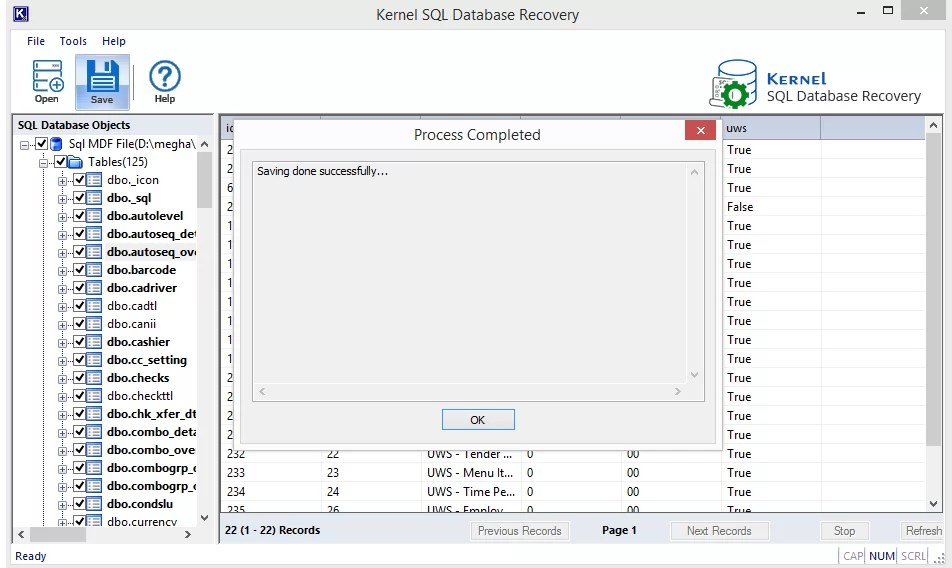Image resolution: width=952 pixels, height=568 pixels.
Task: Toggle the dbo.condslu checkbox
Action: [x=79, y=504]
